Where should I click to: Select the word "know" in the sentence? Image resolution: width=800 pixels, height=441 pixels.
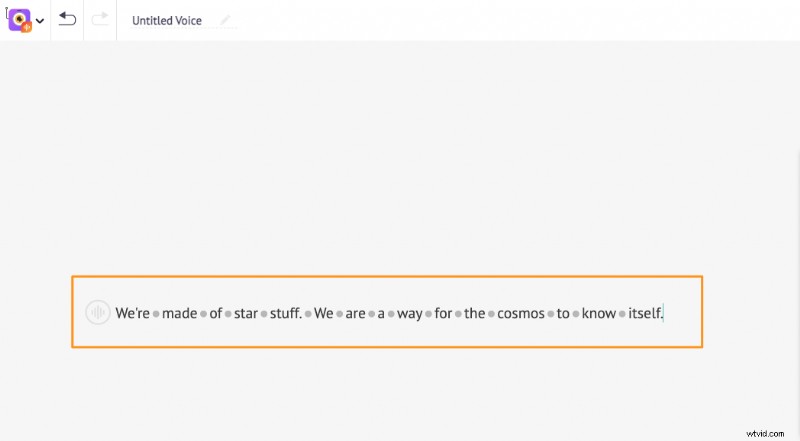598,313
